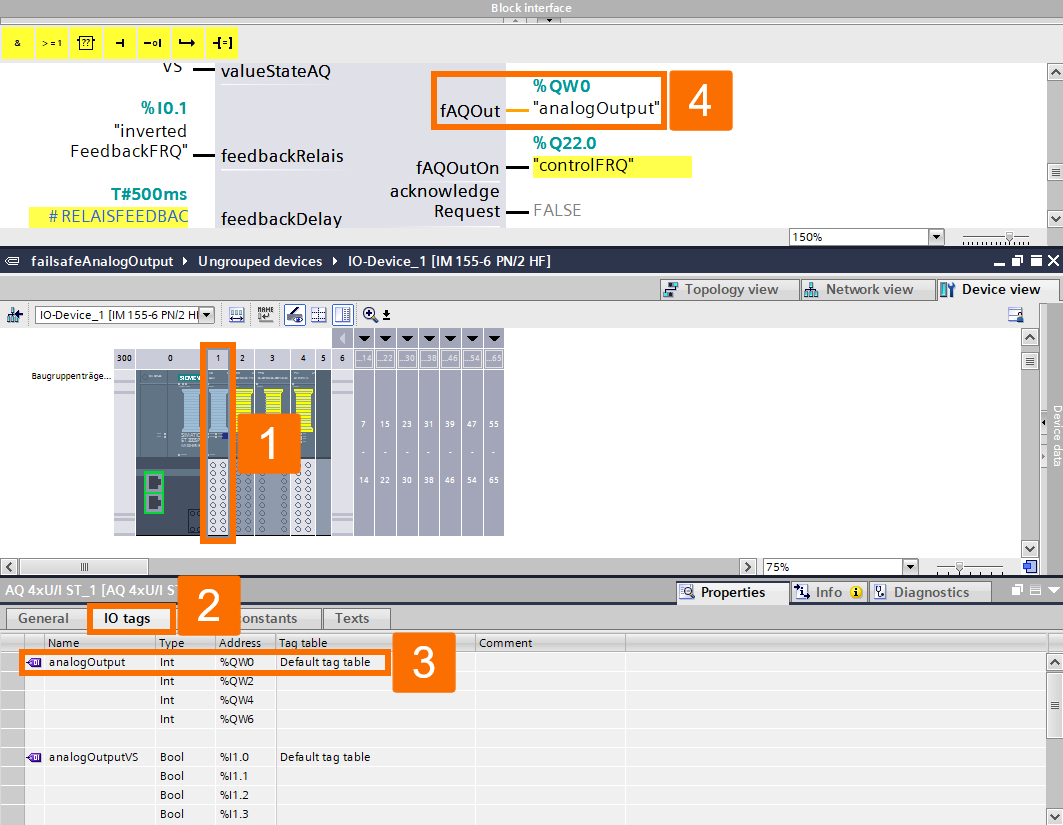This screenshot has height=825, width=1063.
Task: Open the IO tags tab
Action: pyautogui.click(x=129, y=618)
